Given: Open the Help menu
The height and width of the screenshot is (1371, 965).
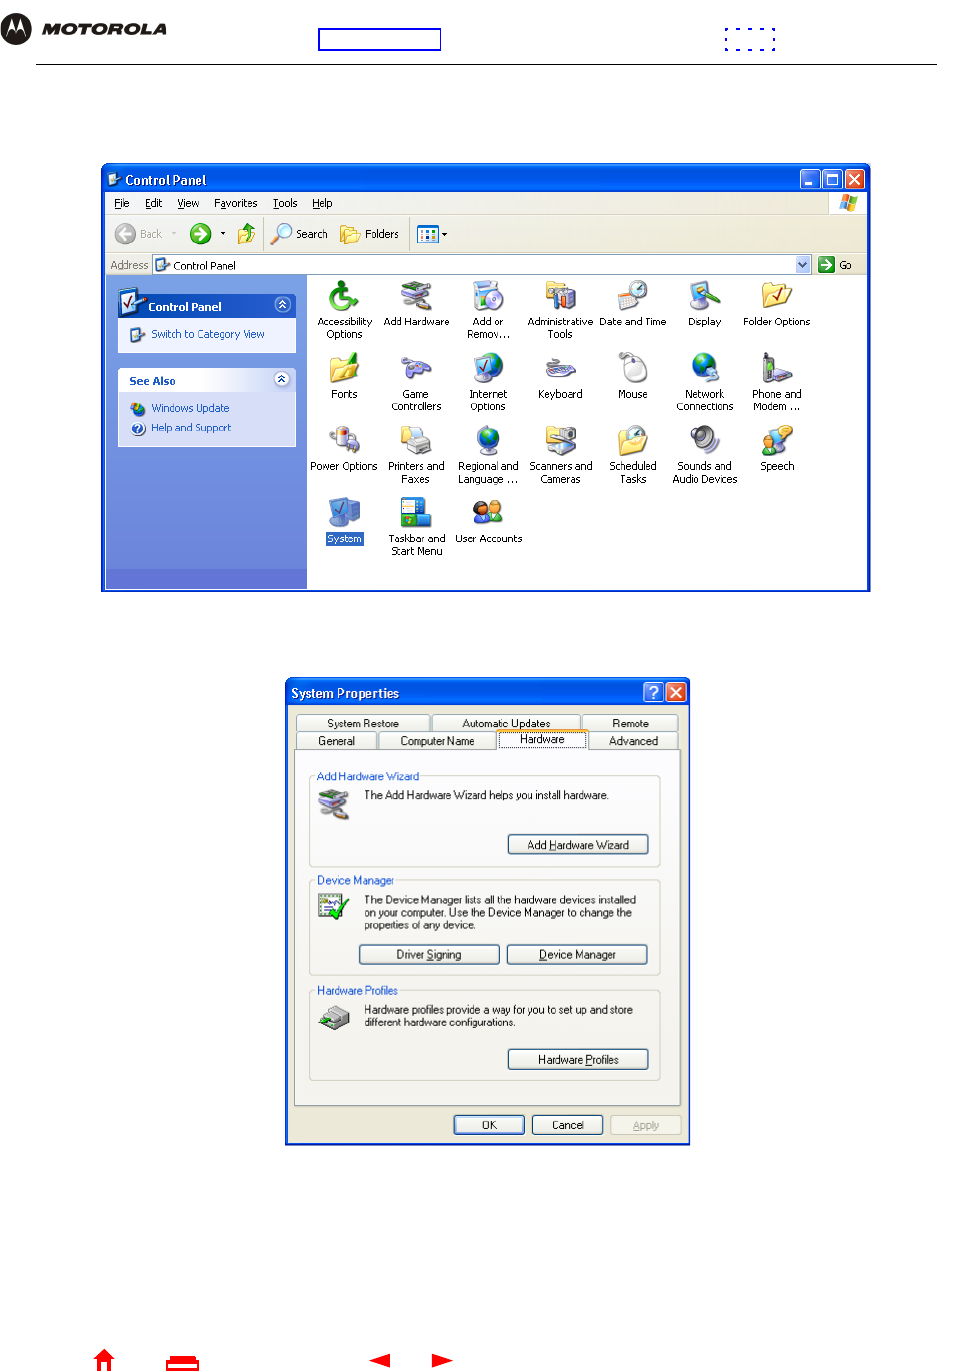Looking at the screenshot, I should (322, 203).
